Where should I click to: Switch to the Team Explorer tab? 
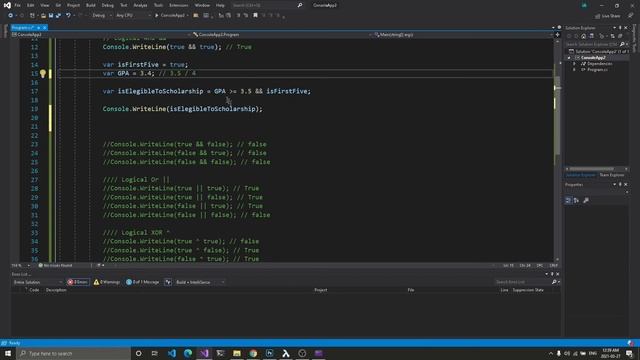[611, 175]
